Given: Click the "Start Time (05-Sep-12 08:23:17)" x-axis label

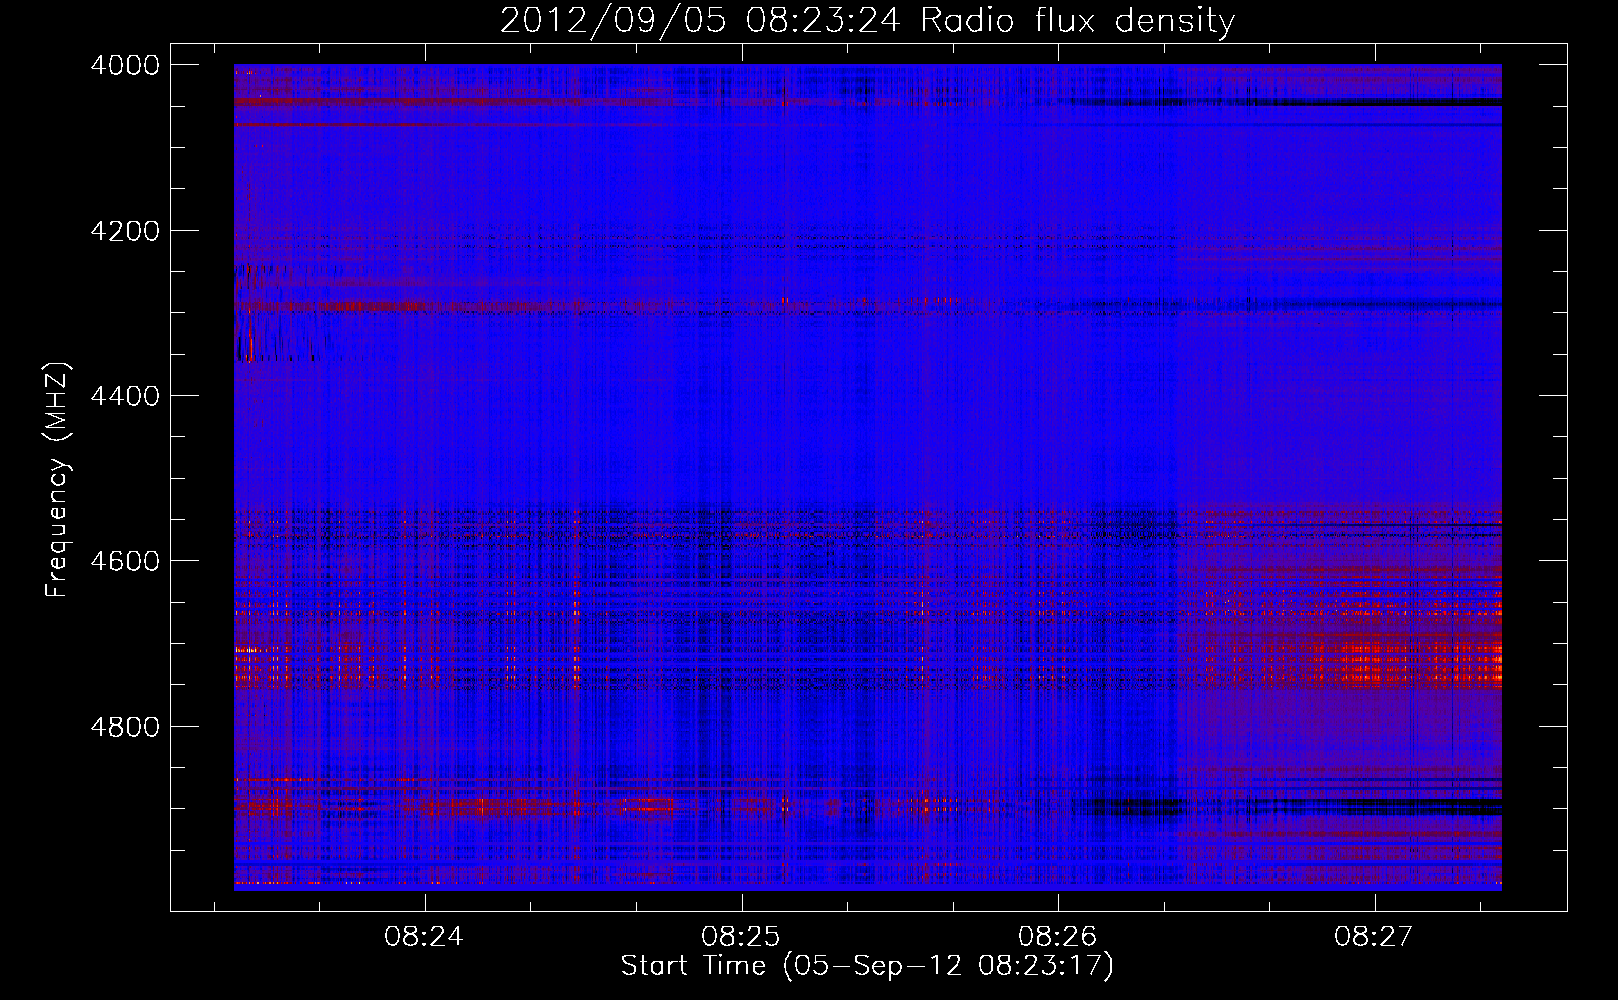Looking at the screenshot, I should (x=867, y=966).
